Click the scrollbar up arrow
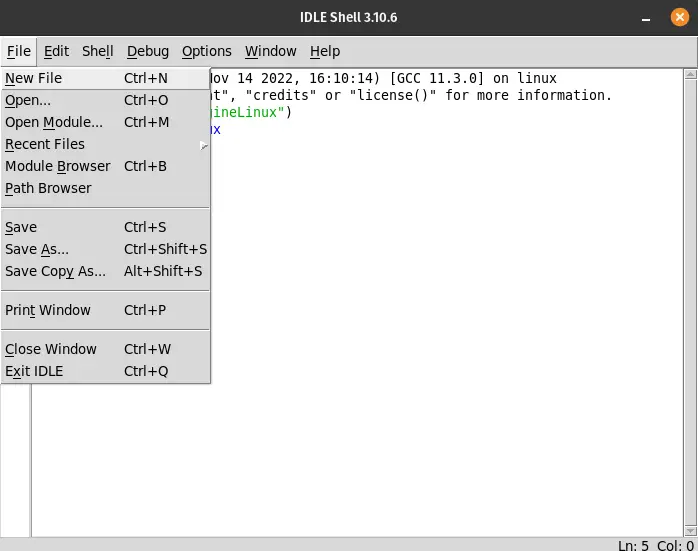The width and height of the screenshot is (698, 551). point(690,74)
